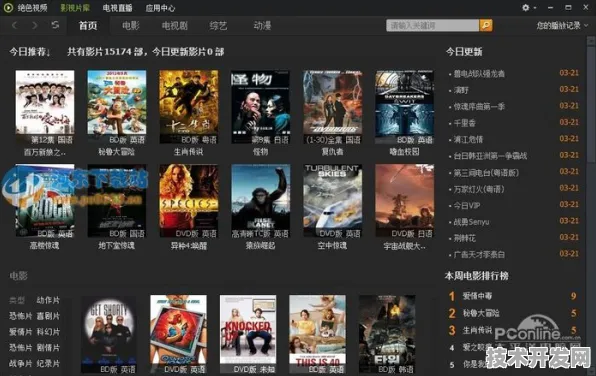Open the 高楼惊魂 poster

click(45, 201)
